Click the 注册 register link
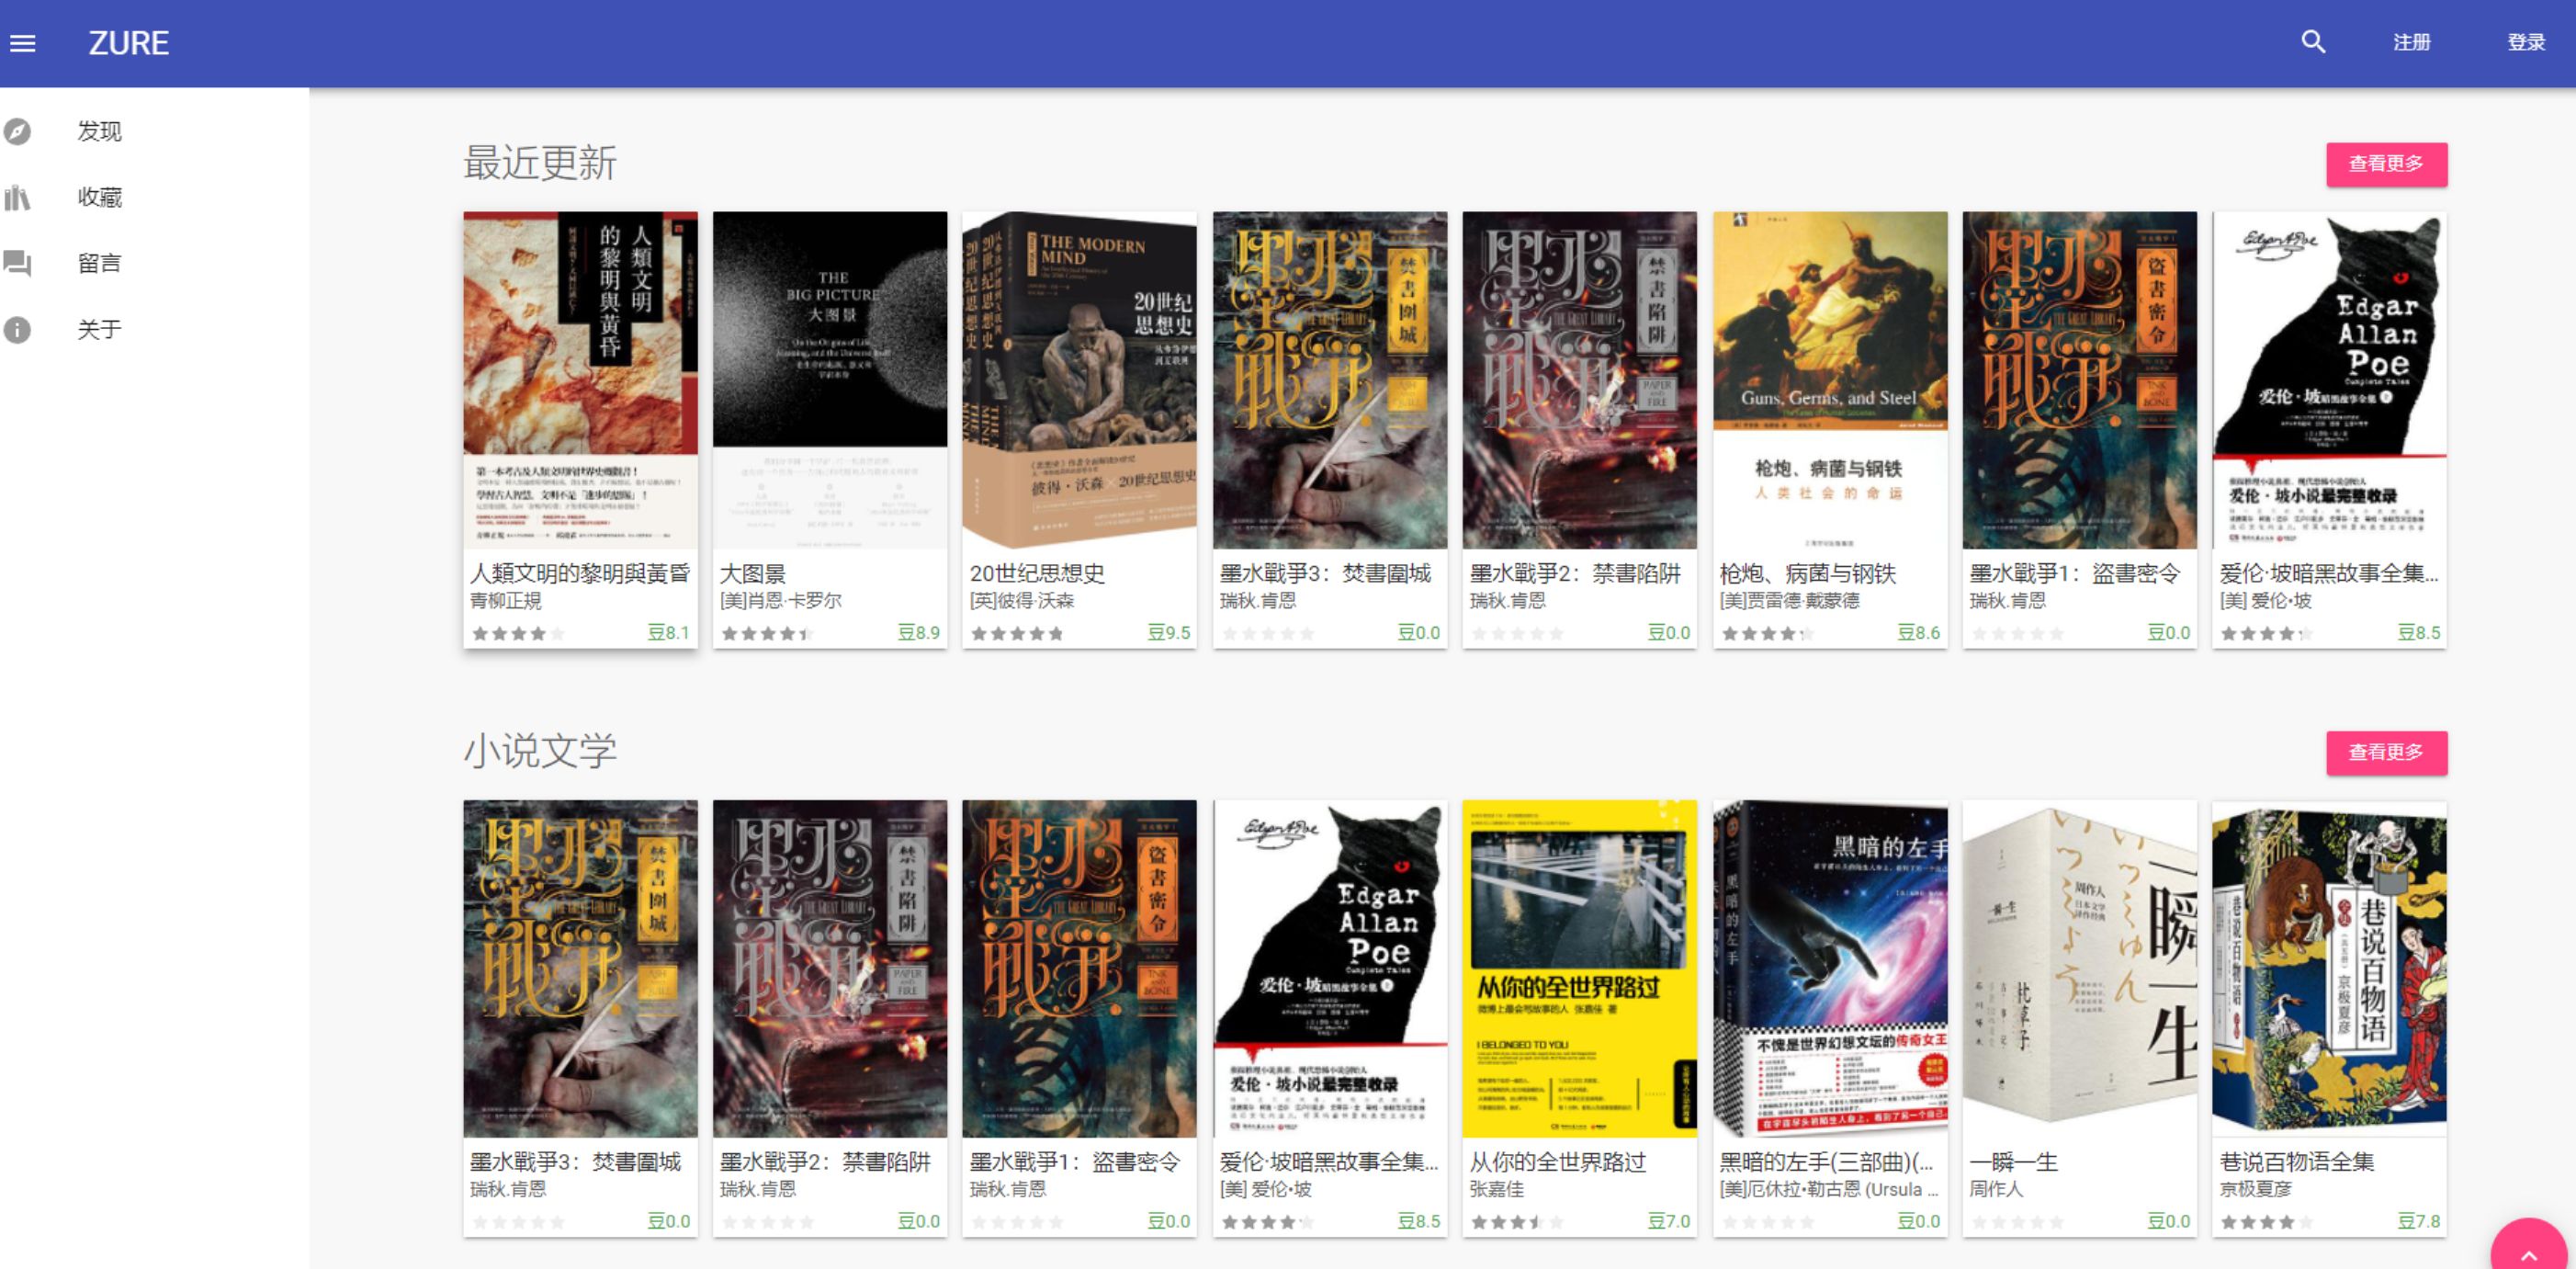Screen dimensions: 2576x1269 pyautogui.click(x=2411, y=42)
